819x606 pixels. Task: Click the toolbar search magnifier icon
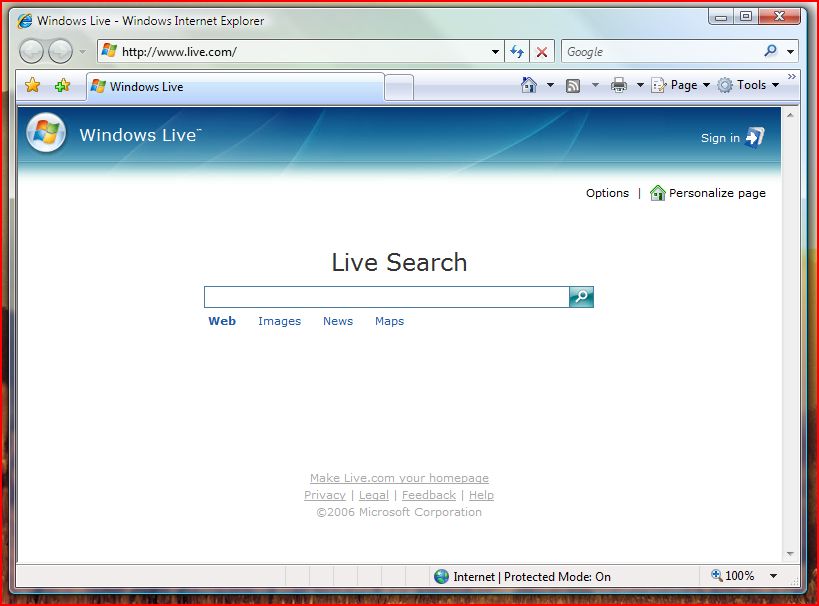tap(770, 51)
